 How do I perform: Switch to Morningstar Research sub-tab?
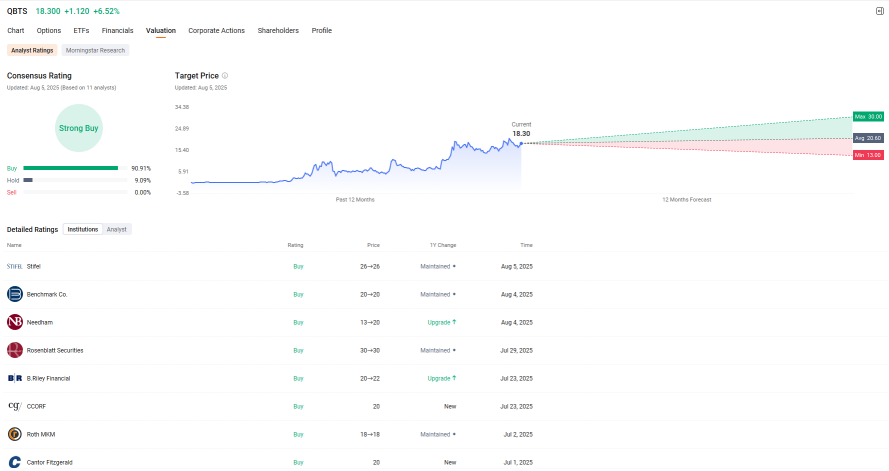coord(95,50)
